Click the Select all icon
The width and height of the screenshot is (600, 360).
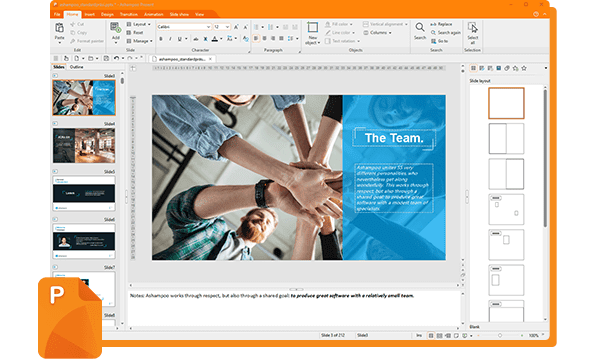coord(472,28)
